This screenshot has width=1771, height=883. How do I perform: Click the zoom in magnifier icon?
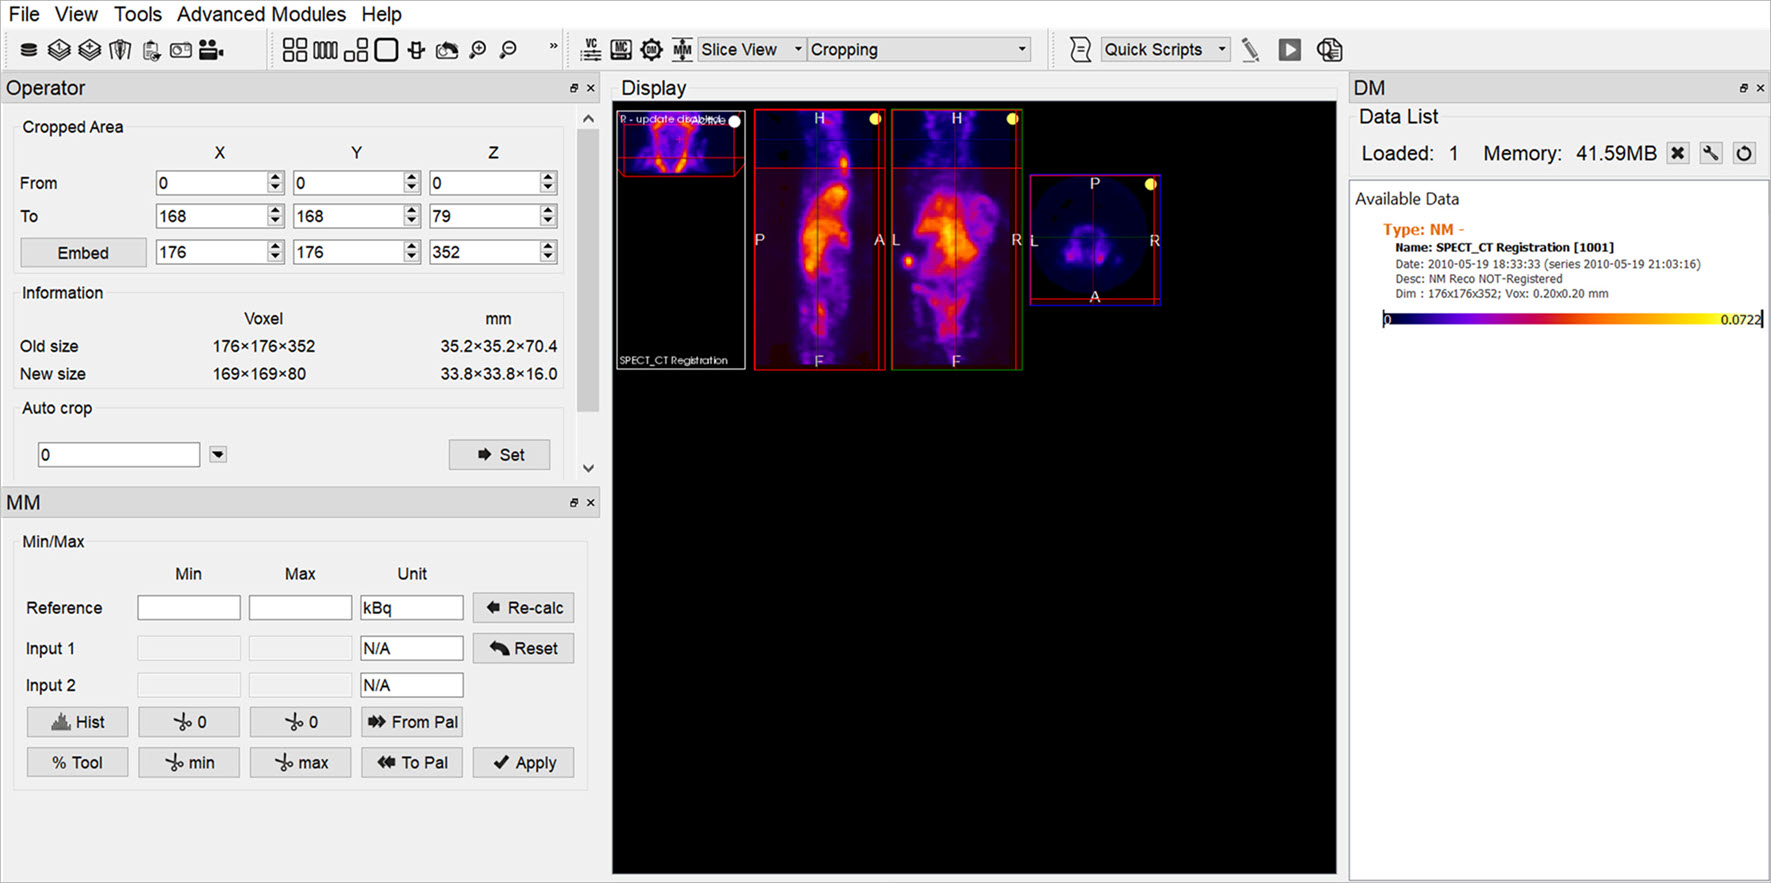(x=478, y=50)
